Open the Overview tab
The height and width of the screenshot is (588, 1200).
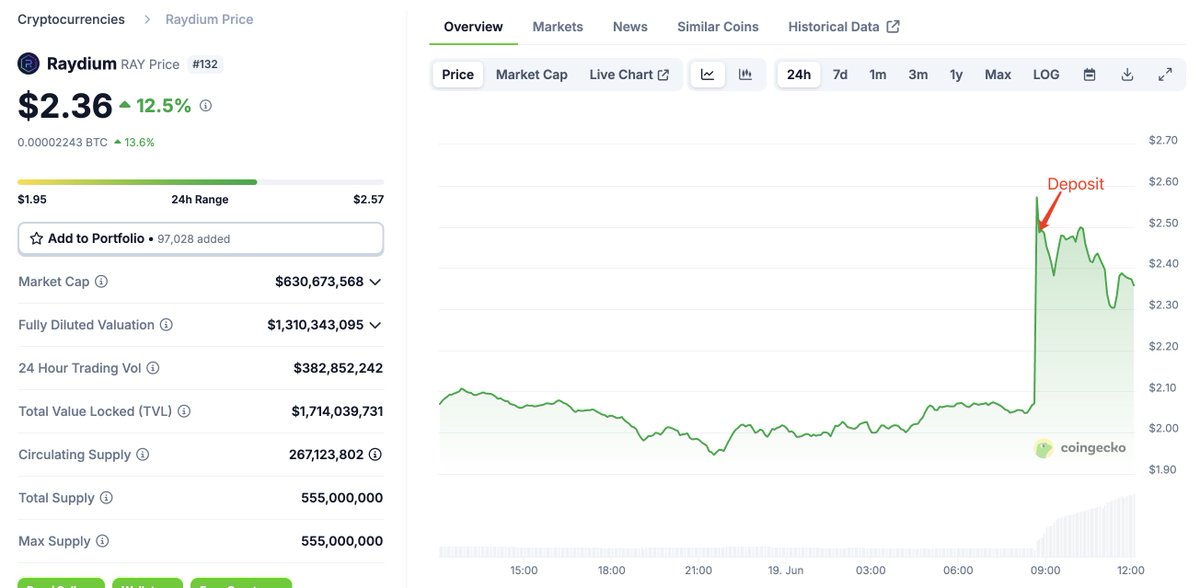[473, 27]
